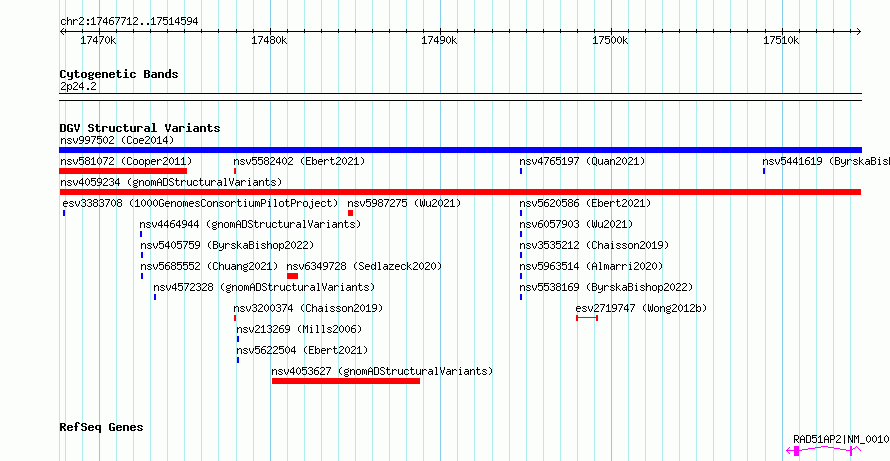
Task: Click nsv5622504 (Ebert2021) label
Action: (x=302, y=350)
